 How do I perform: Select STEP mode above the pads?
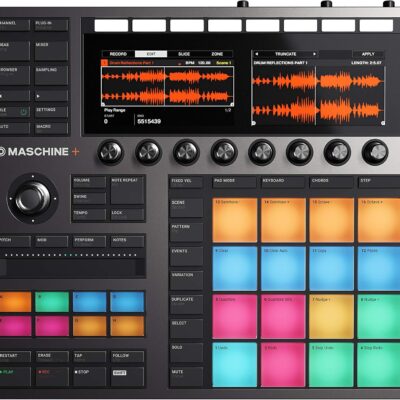(x=379, y=183)
